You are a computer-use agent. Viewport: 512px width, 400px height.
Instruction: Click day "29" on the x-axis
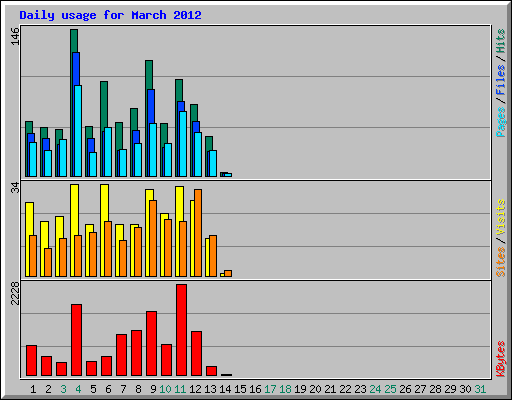(x=450, y=389)
